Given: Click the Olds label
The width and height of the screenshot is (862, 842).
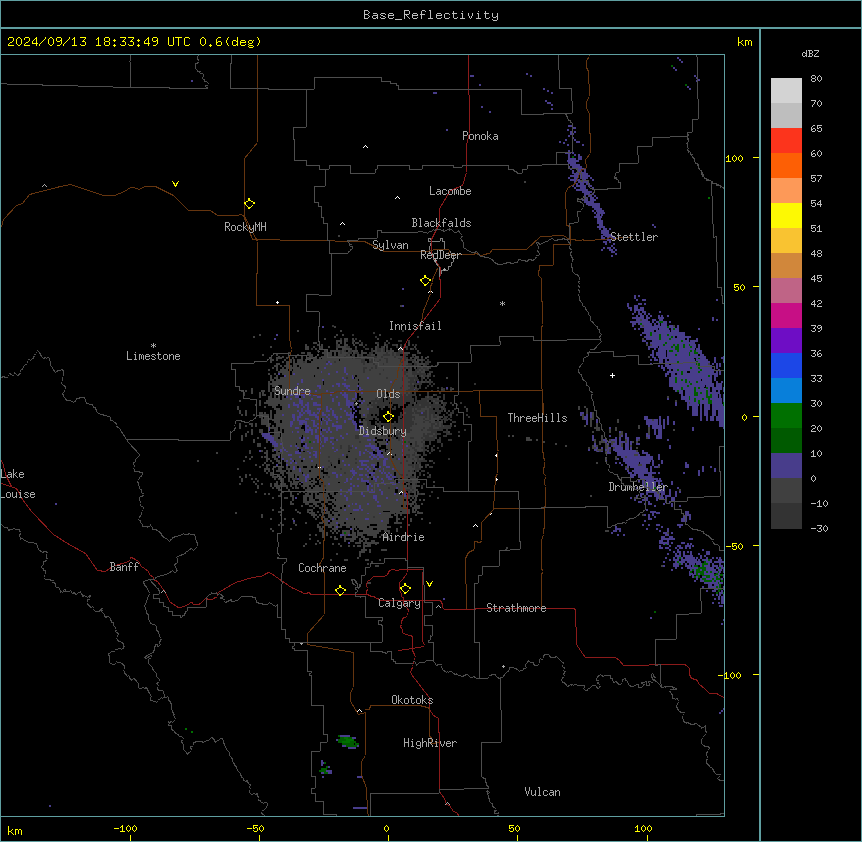Looking at the screenshot, I should point(388,394).
